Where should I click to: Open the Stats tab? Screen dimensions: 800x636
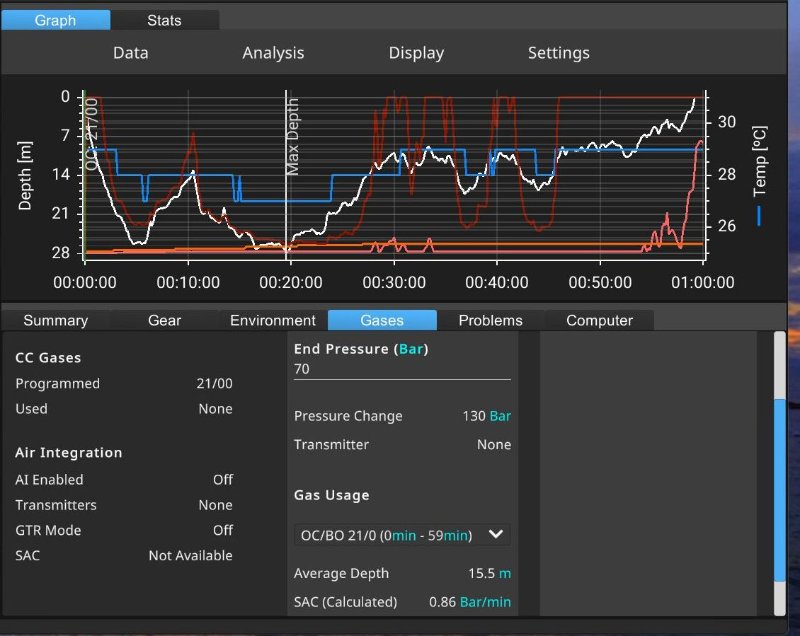pyautogui.click(x=164, y=20)
